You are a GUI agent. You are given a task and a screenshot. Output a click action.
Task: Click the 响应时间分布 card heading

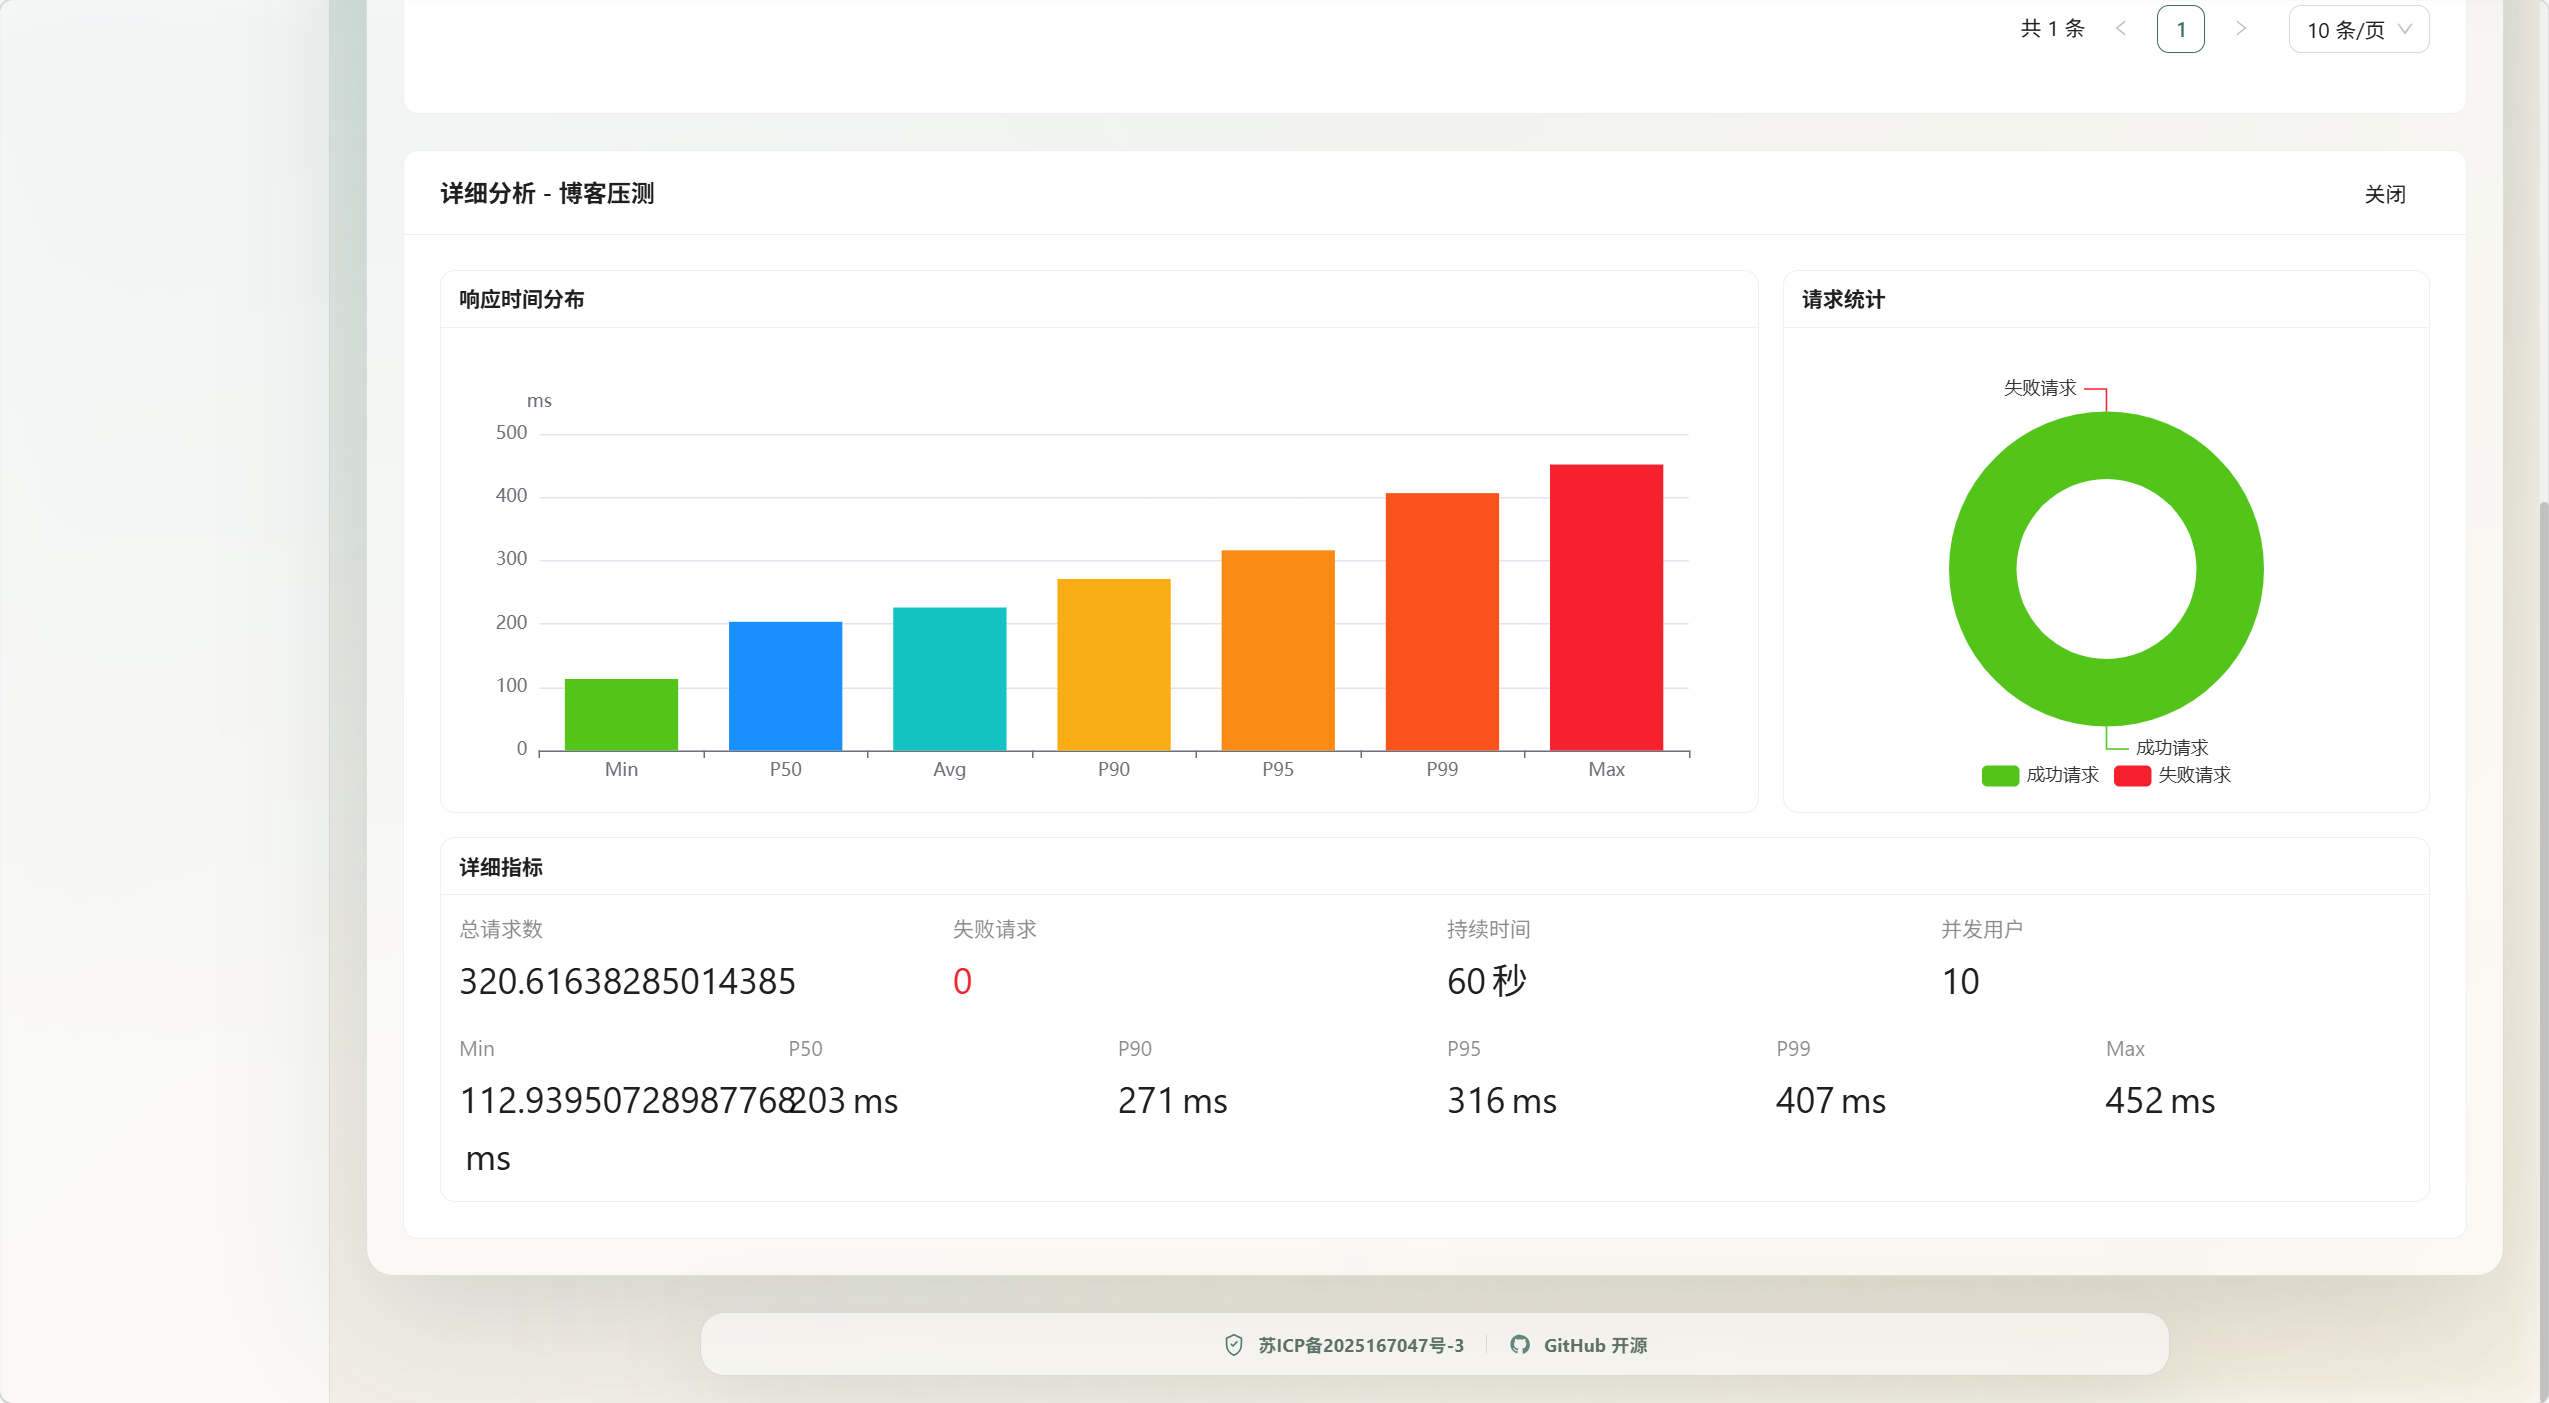pyautogui.click(x=522, y=299)
